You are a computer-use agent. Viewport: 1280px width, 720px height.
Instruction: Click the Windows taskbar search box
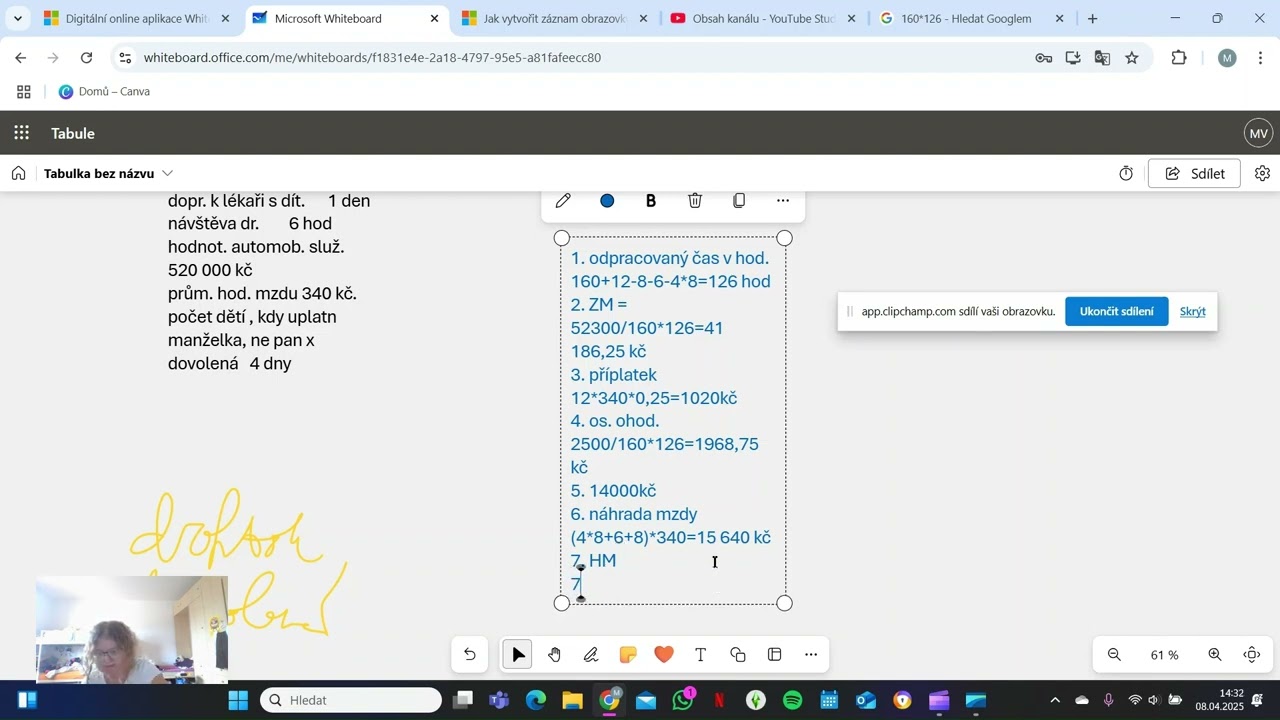coord(351,700)
